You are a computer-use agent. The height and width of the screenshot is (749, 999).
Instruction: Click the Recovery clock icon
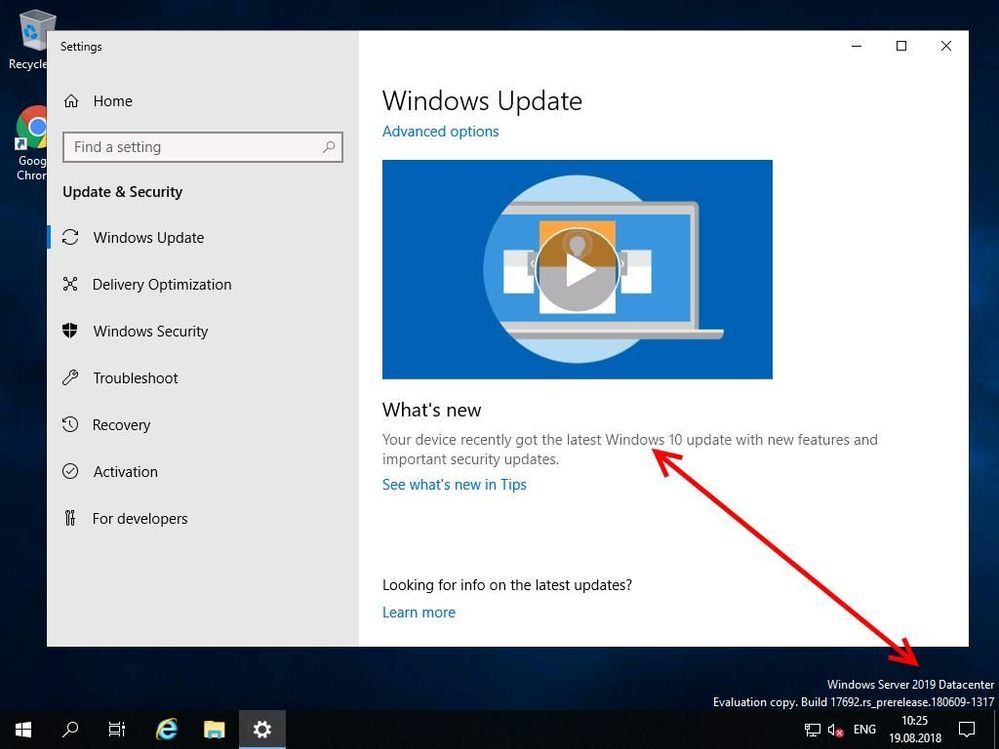click(x=70, y=424)
